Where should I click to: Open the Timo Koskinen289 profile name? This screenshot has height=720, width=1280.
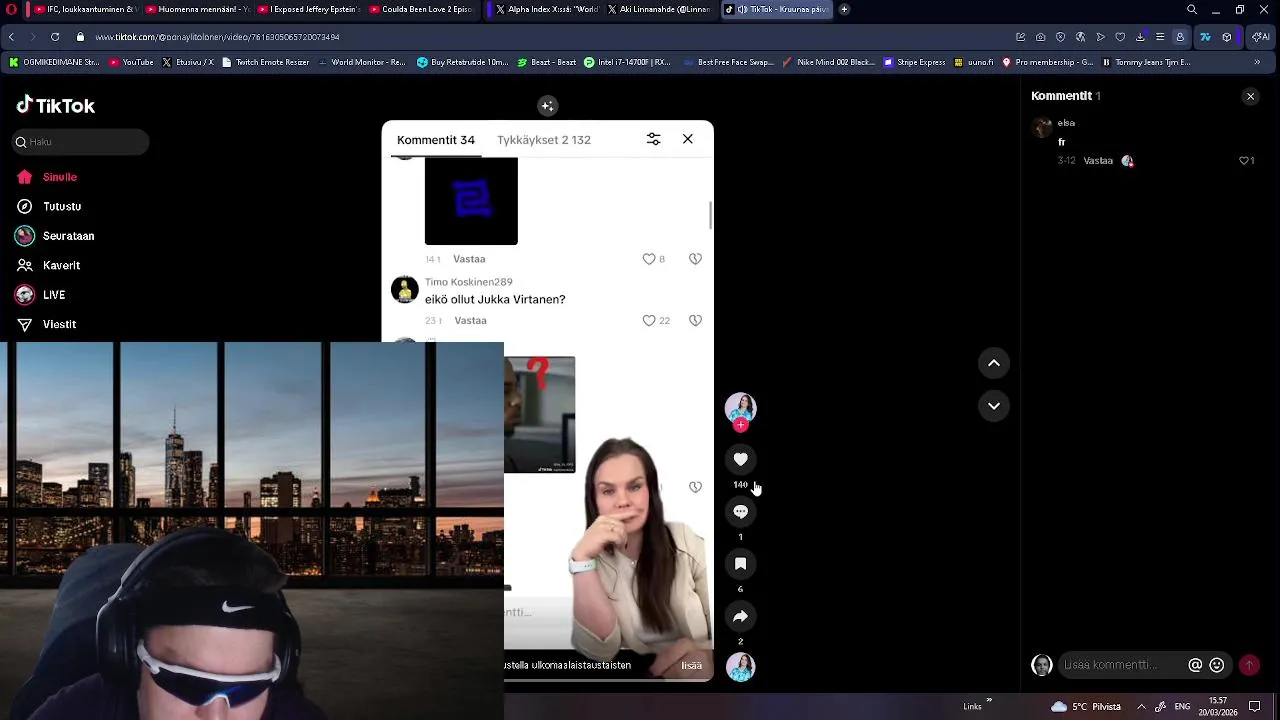[469, 282]
